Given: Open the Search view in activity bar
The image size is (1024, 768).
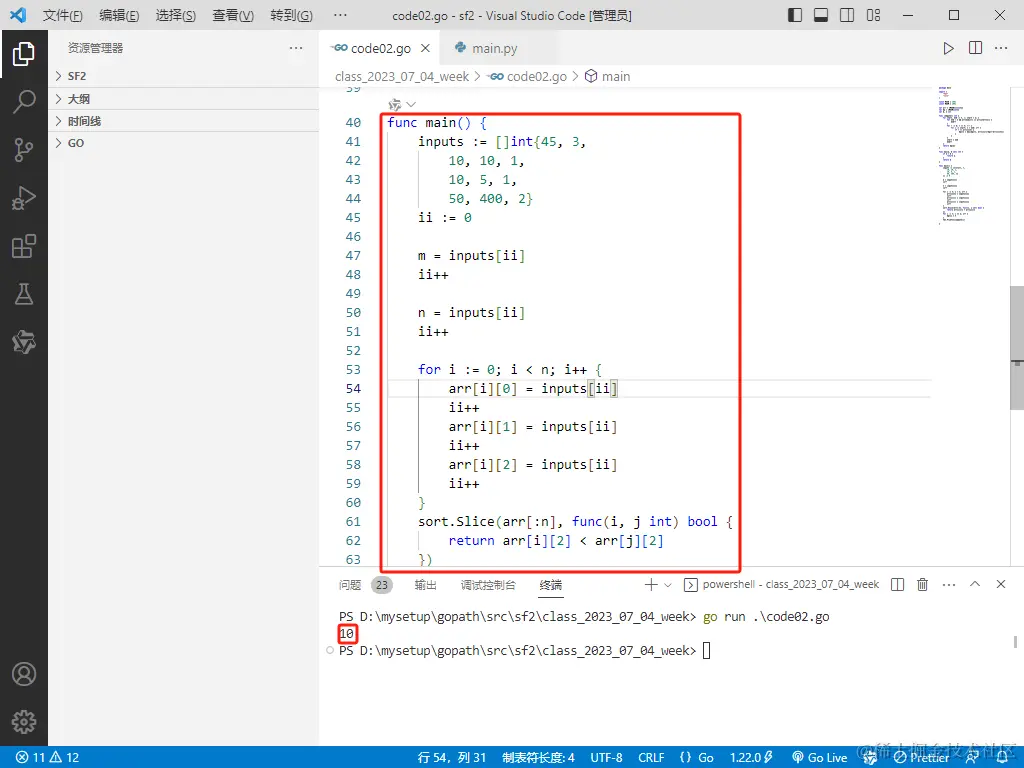Looking at the screenshot, I should click(24, 102).
